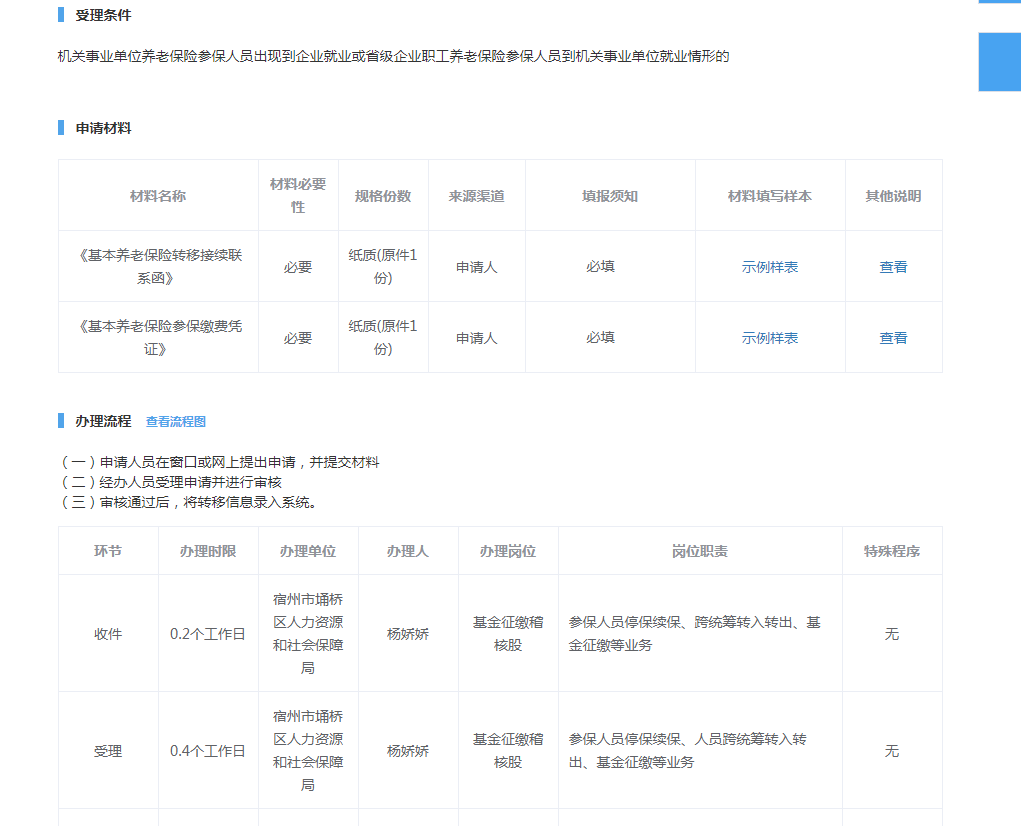Click the 特殊程序 column header
The width and height of the screenshot is (1021, 826).
(x=892, y=551)
